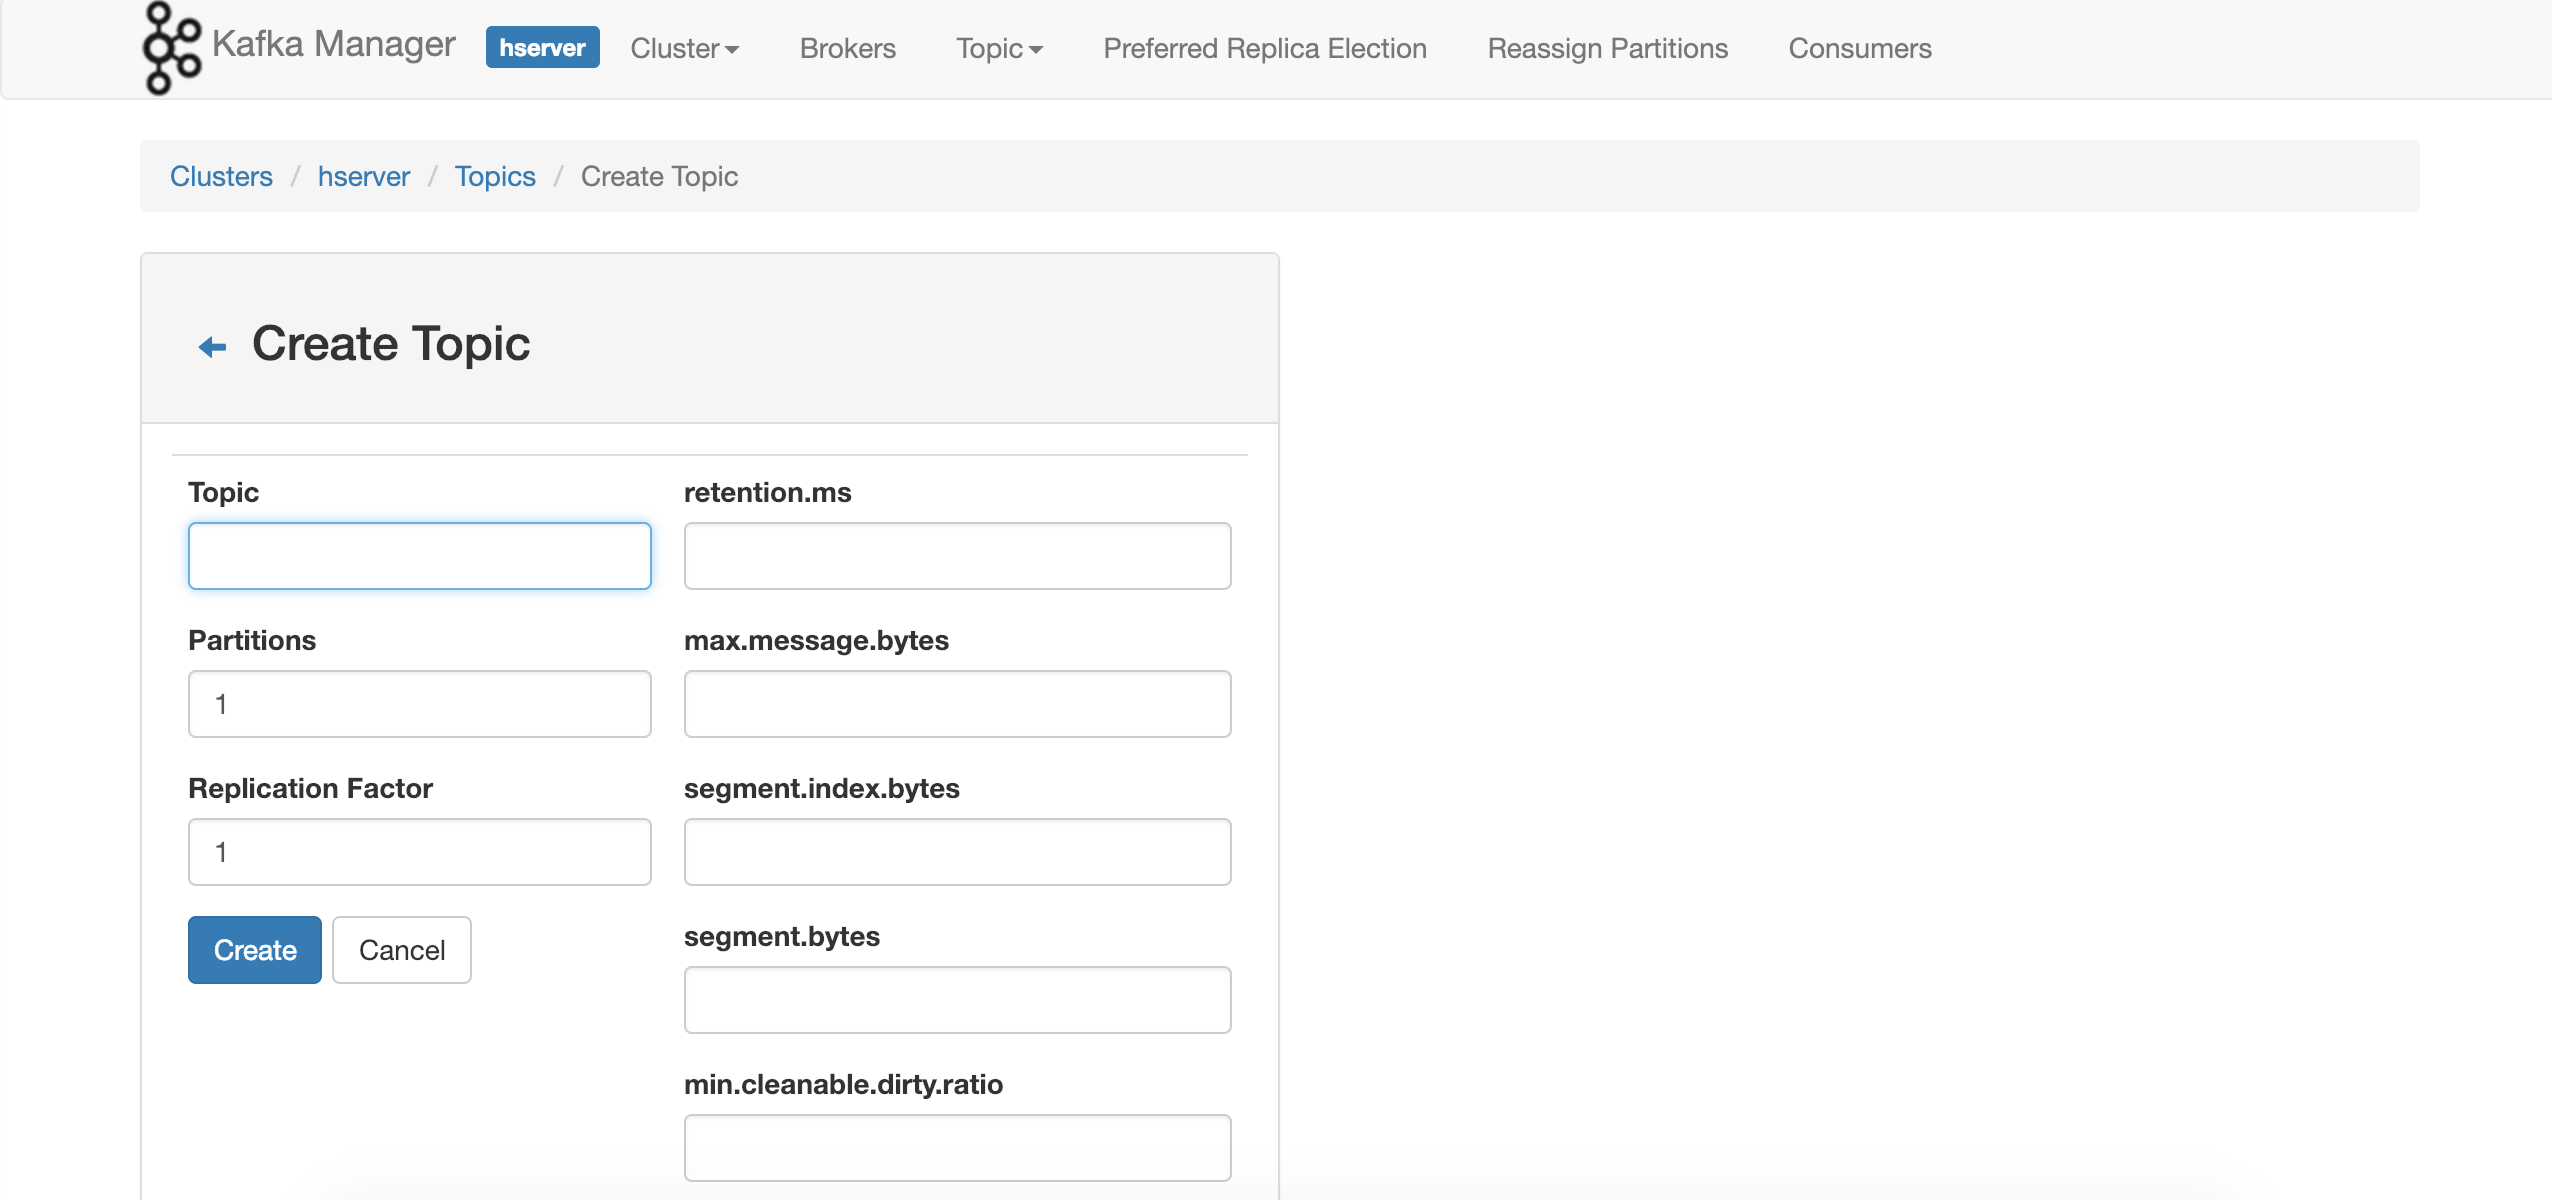Open the Preferred Replica Election page
Viewport: 2552px width, 1200px height.
coord(1264,48)
